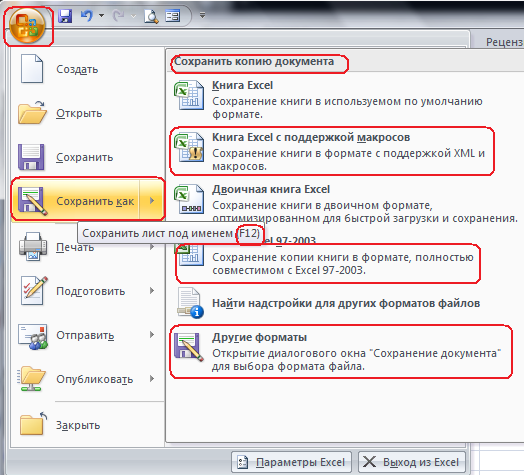Click the checklist pencil icon for Подготовить
The width and height of the screenshot is (524, 475).
click(x=33, y=290)
